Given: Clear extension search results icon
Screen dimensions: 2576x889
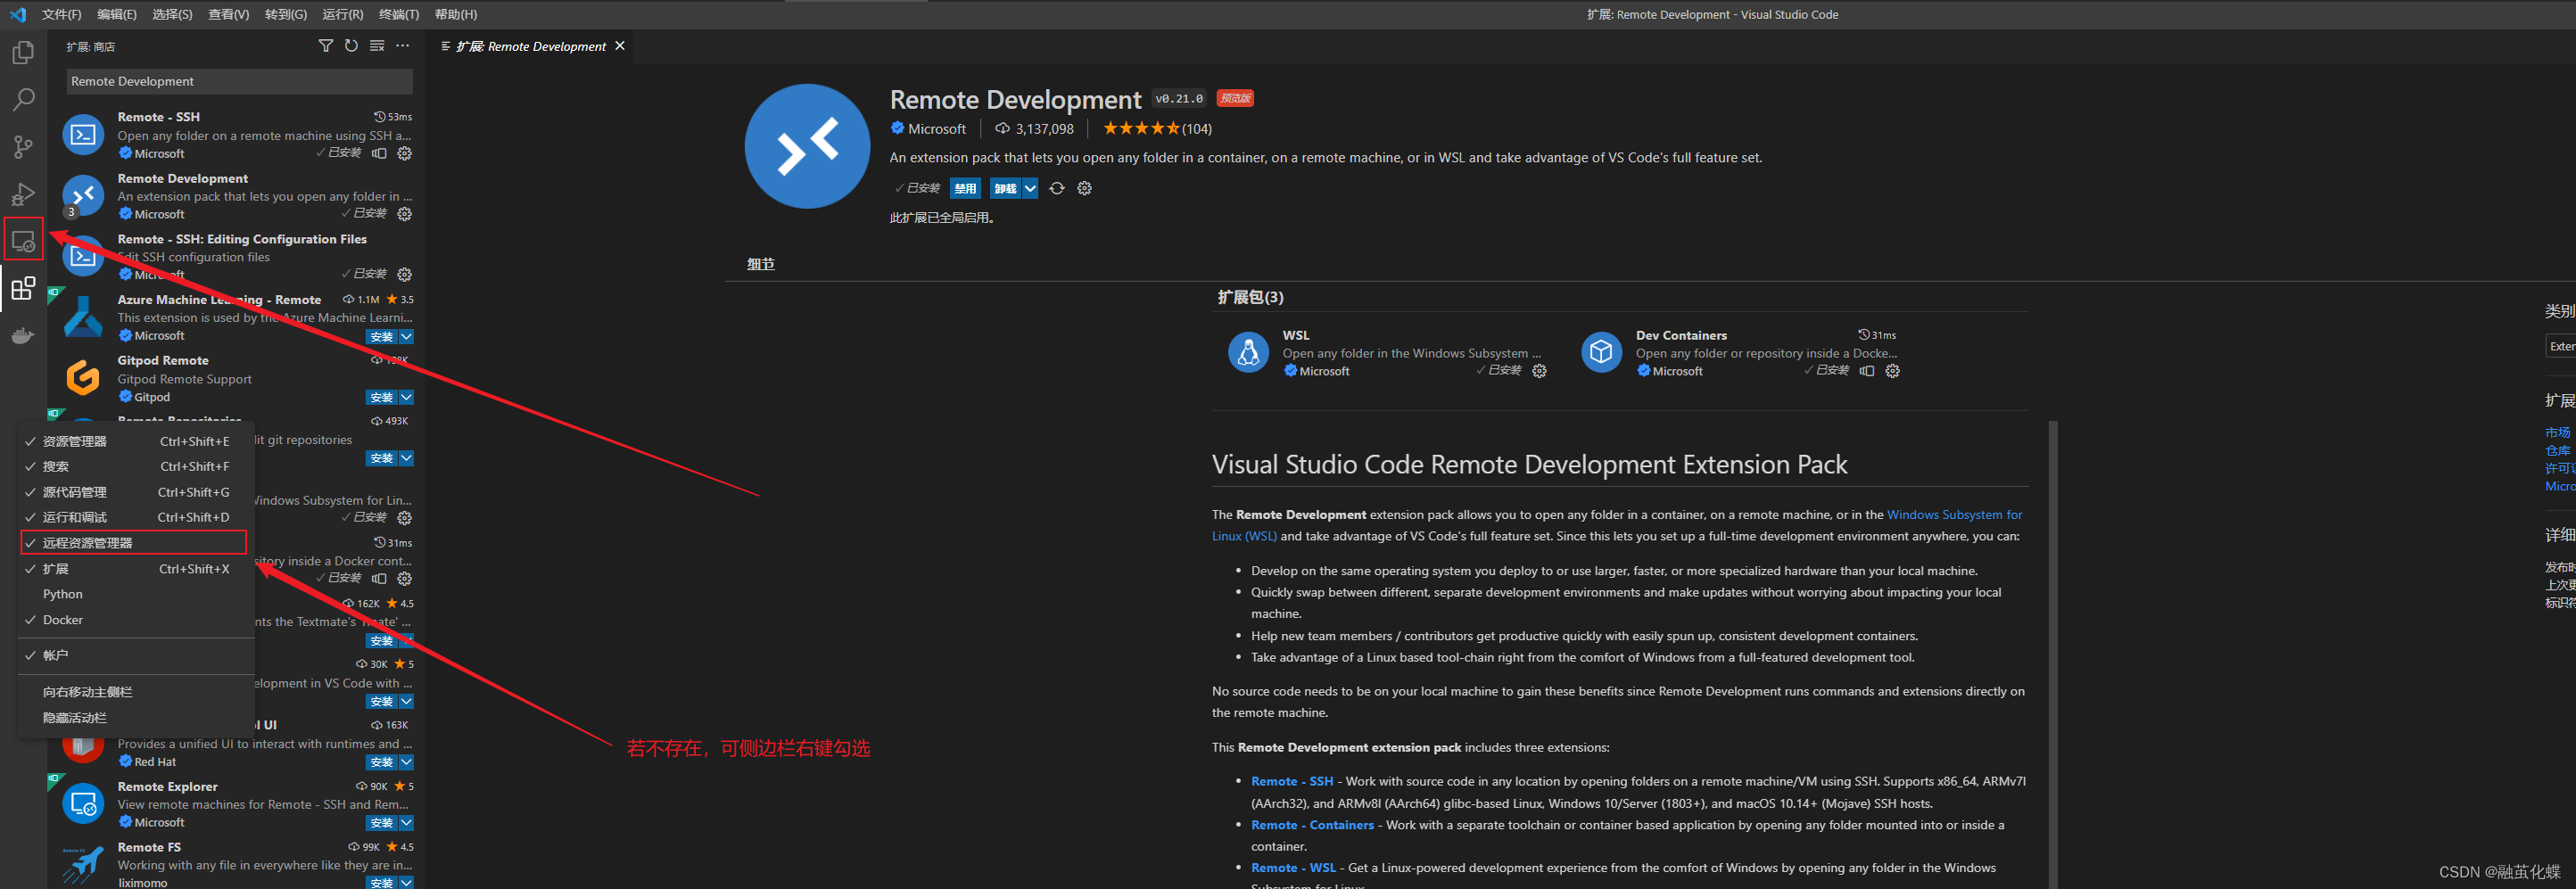Looking at the screenshot, I should point(377,46).
